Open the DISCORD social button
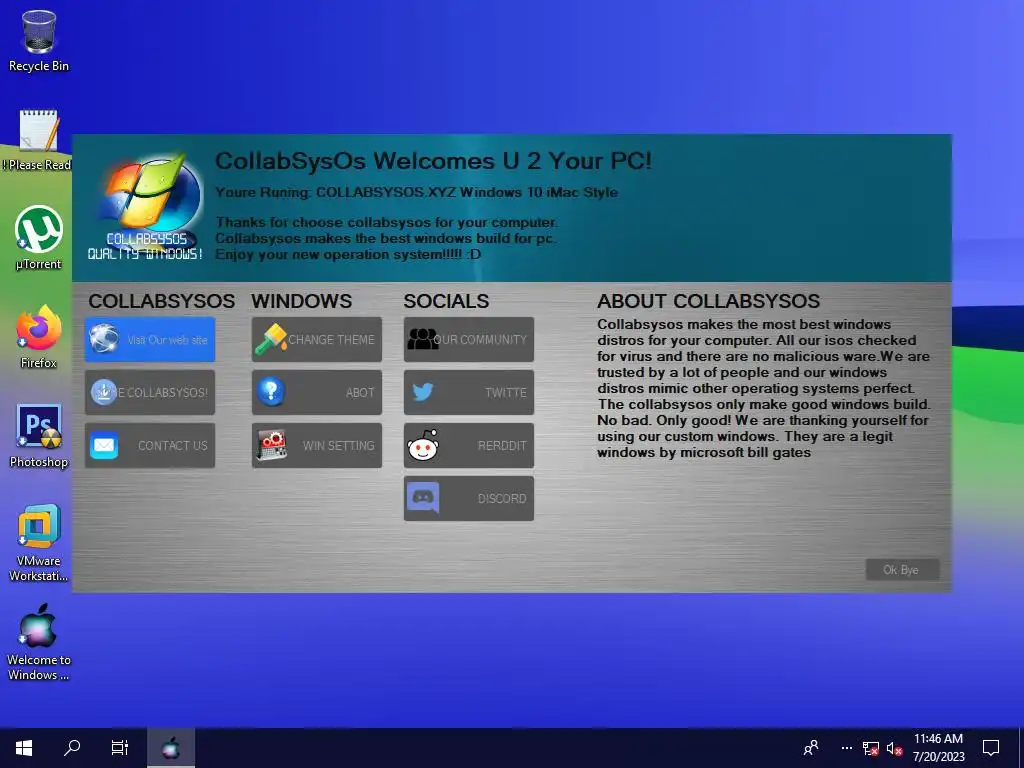 pyautogui.click(x=469, y=498)
